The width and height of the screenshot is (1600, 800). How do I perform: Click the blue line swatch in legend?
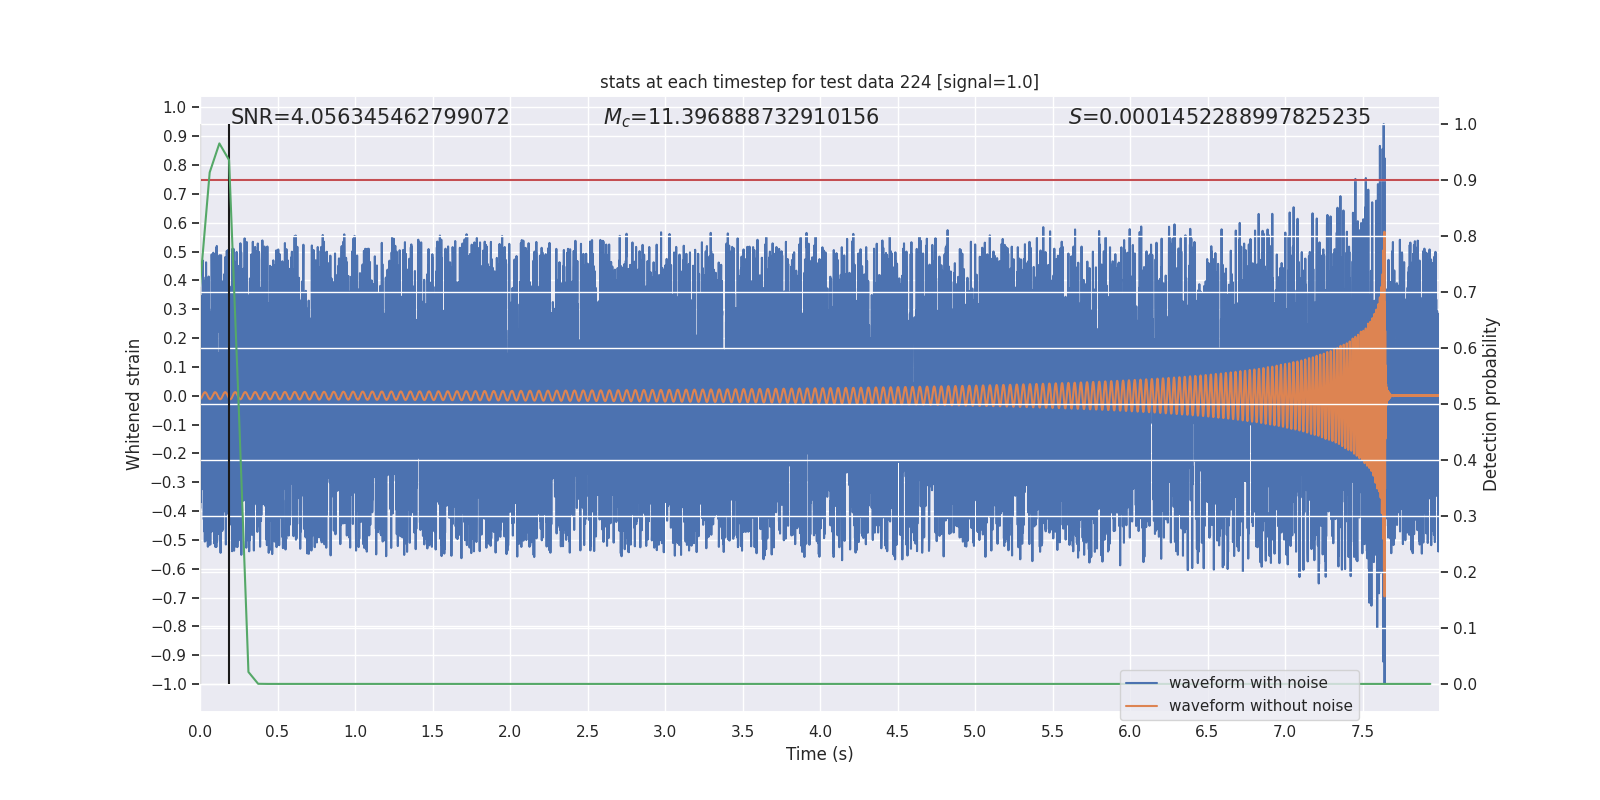pyautogui.click(x=1141, y=683)
